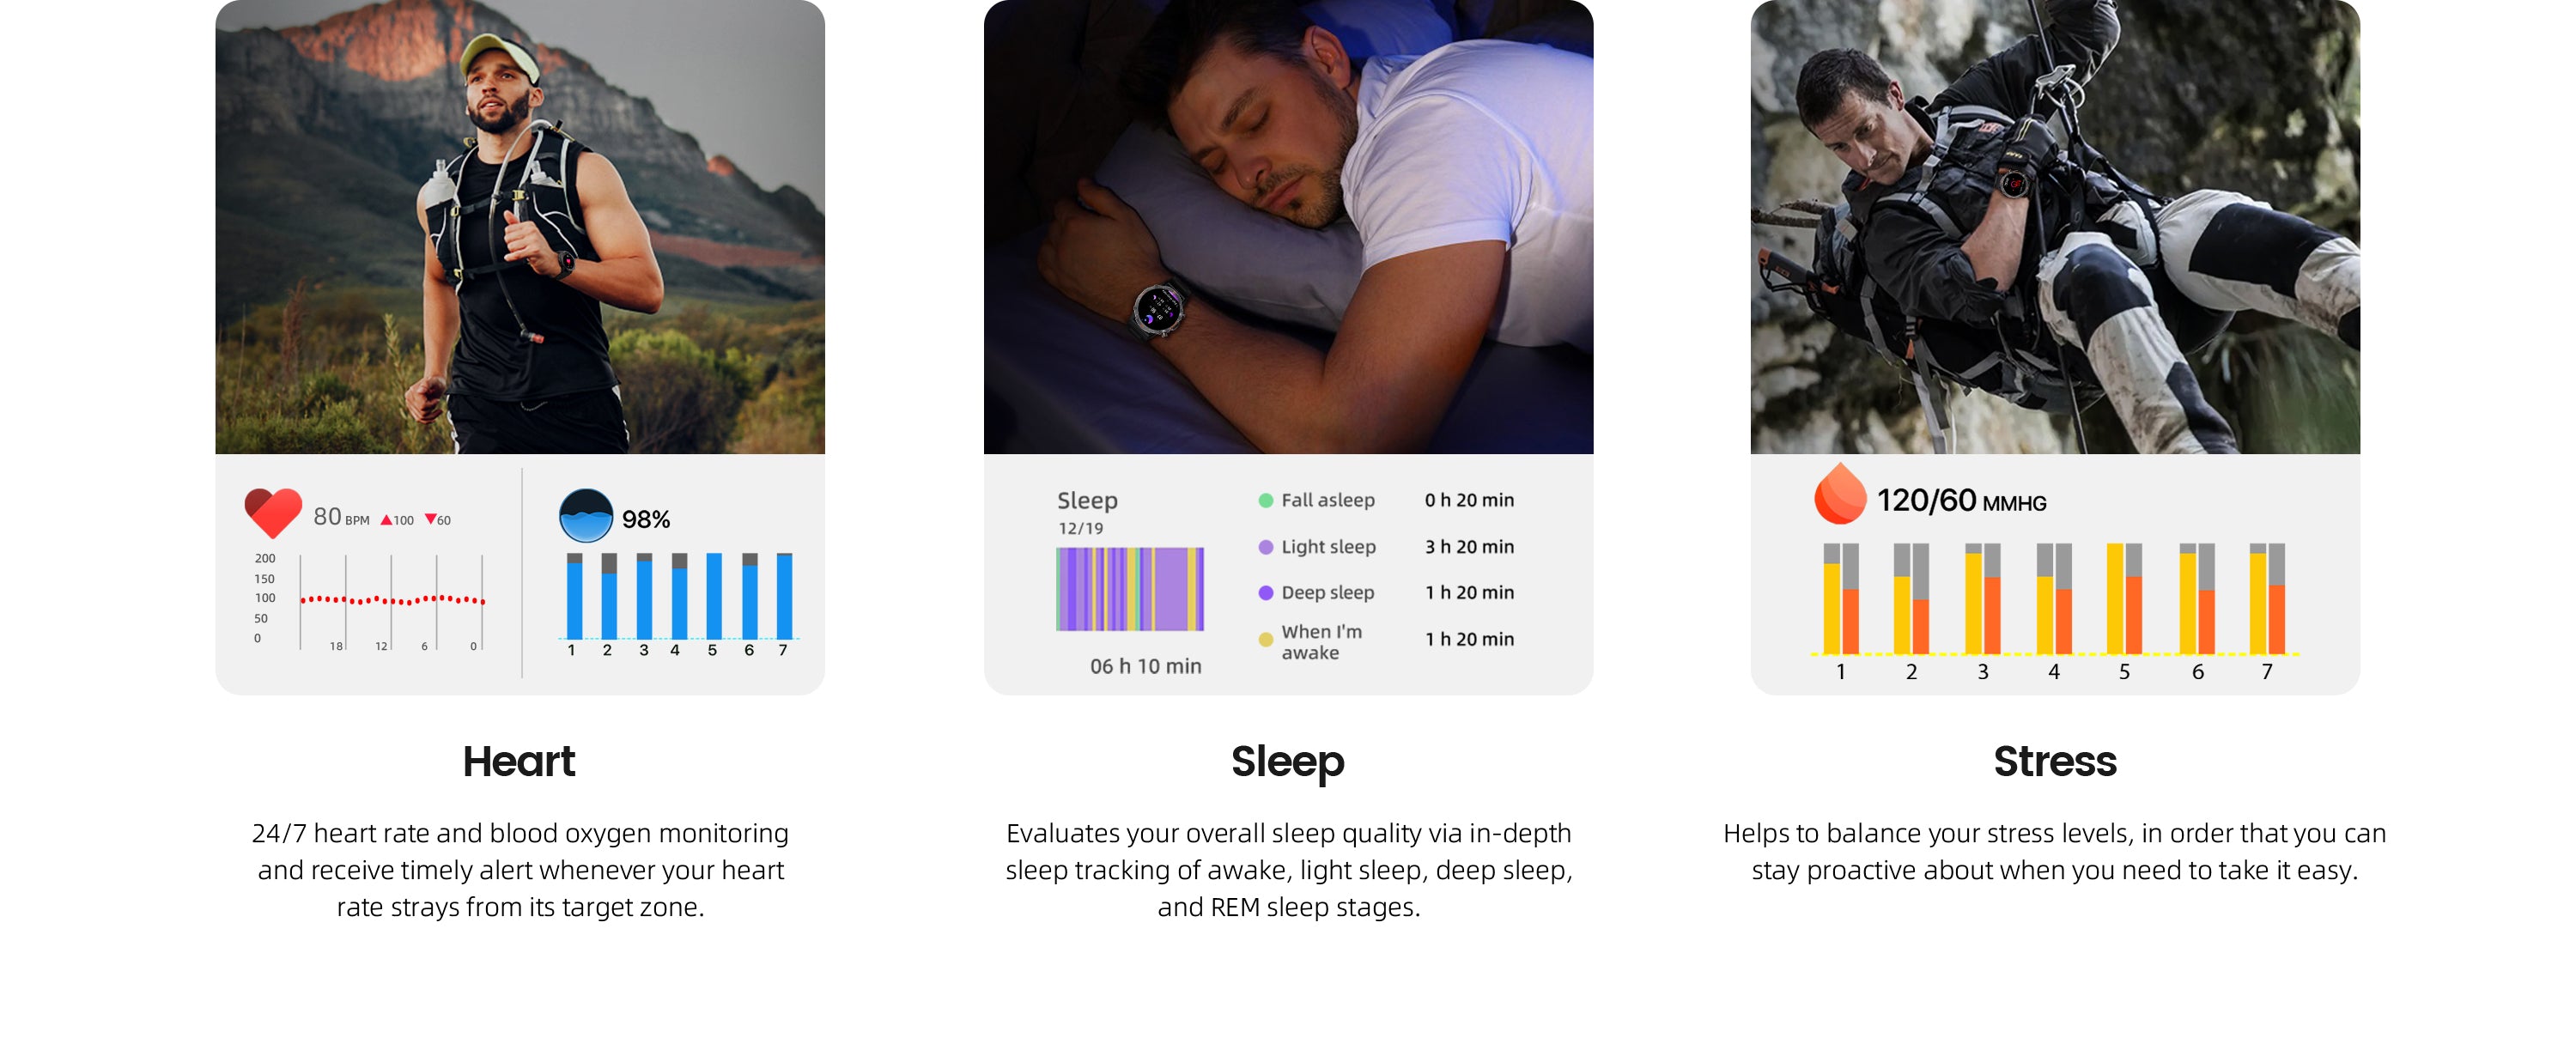
Task: Click the purple sleep stages chart
Action: coord(1130,589)
